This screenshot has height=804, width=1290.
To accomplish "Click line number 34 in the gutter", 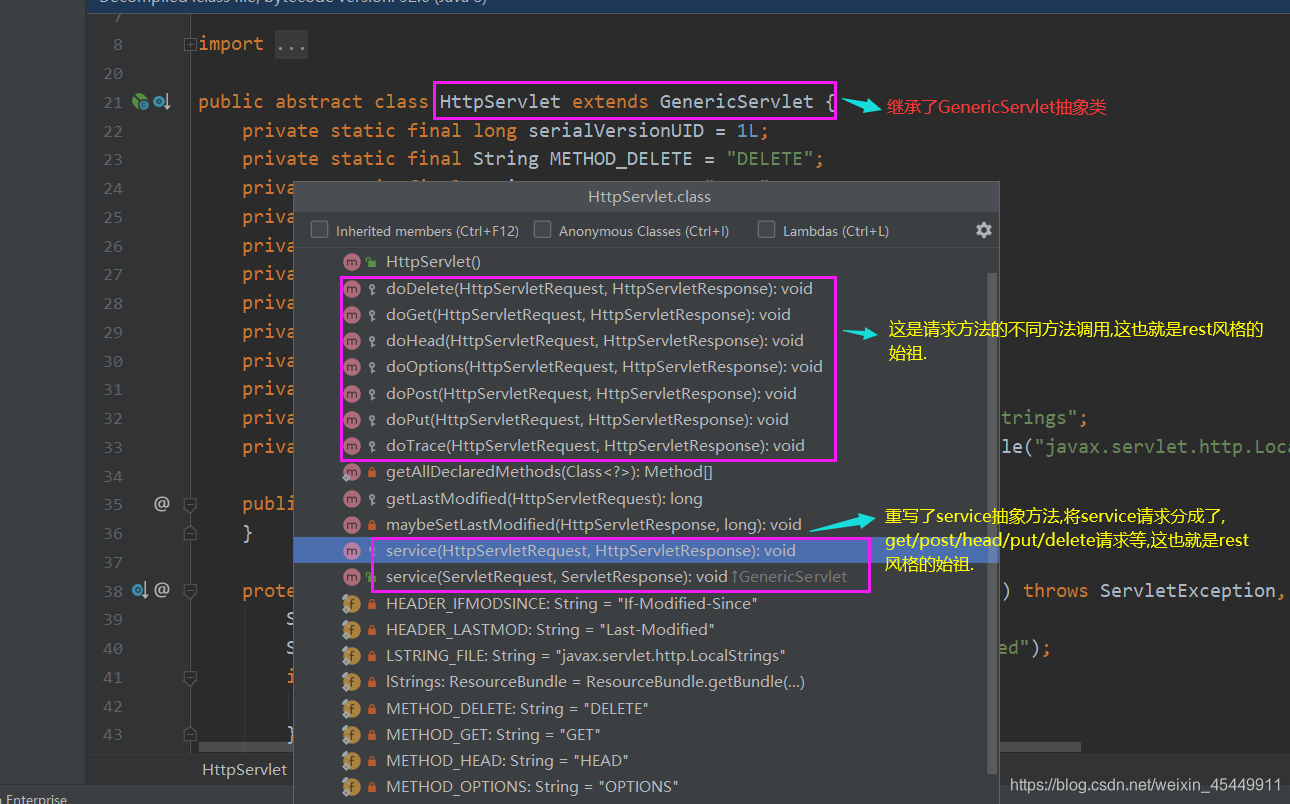I will click(x=112, y=475).
